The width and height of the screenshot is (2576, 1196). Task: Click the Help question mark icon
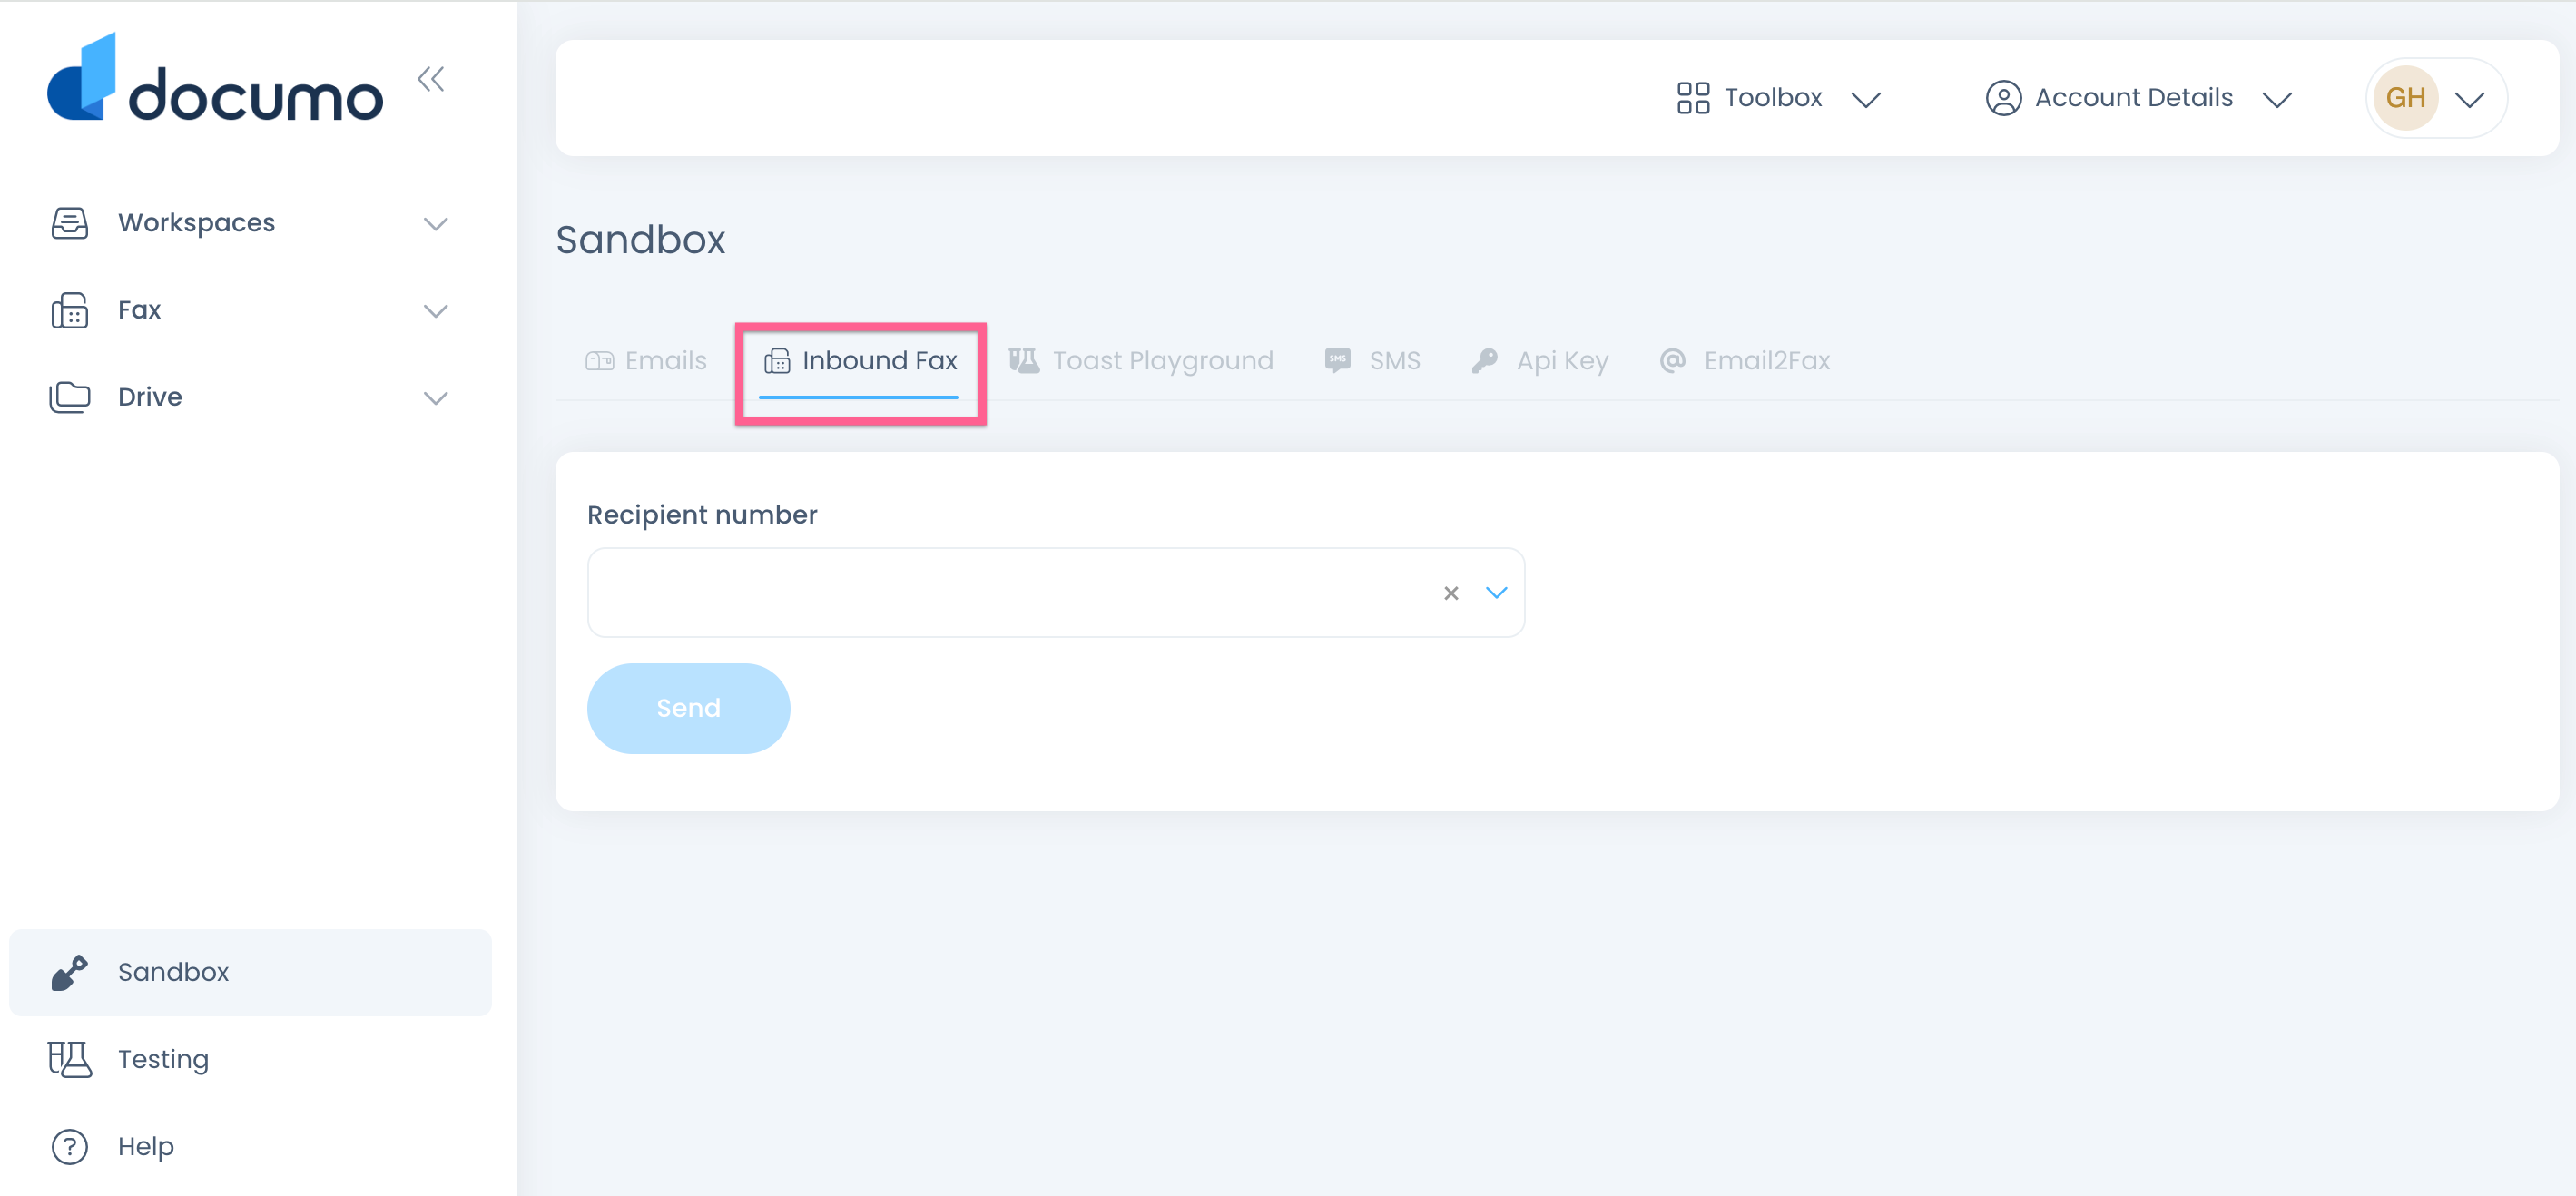(67, 1146)
